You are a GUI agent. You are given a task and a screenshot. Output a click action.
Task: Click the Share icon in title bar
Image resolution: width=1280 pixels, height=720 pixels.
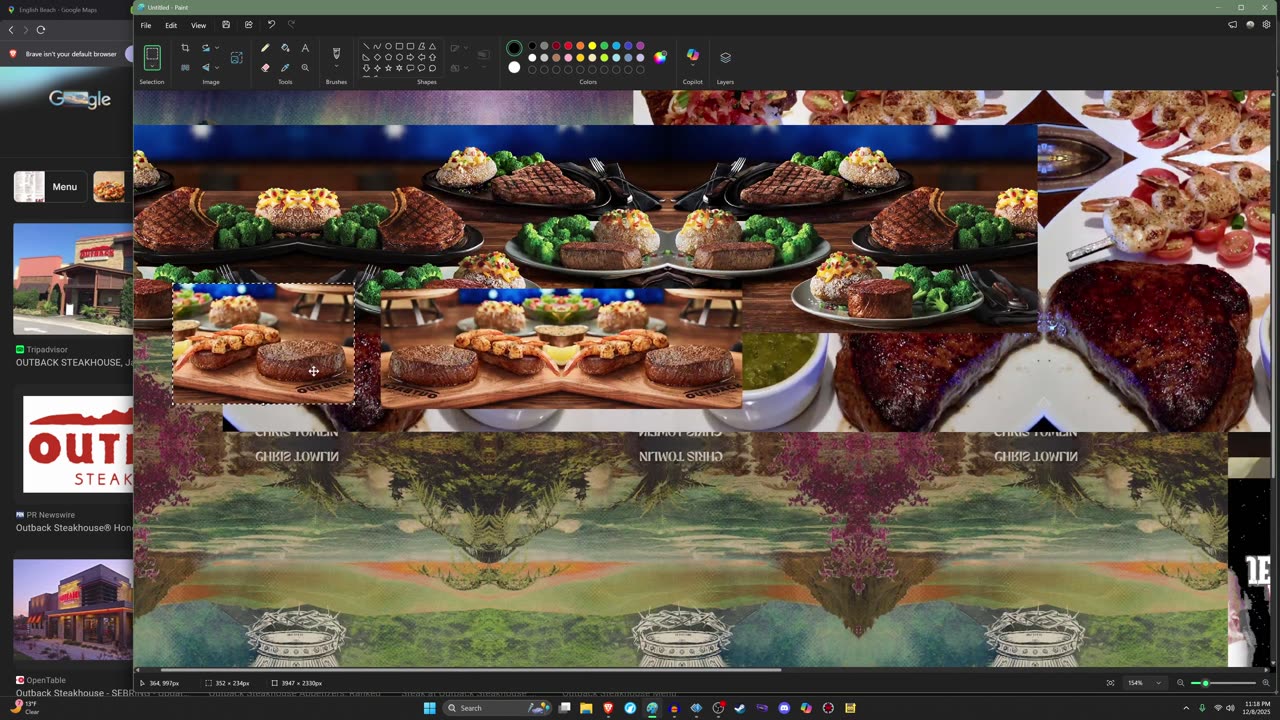coord(248,25)
